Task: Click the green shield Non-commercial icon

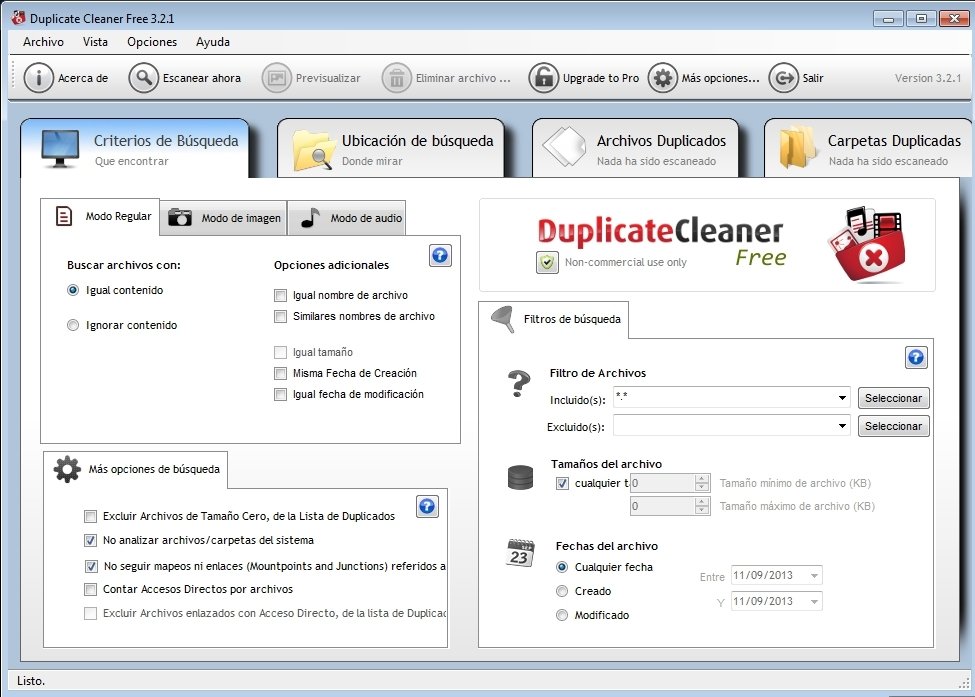Action: (x=547, y=262)
